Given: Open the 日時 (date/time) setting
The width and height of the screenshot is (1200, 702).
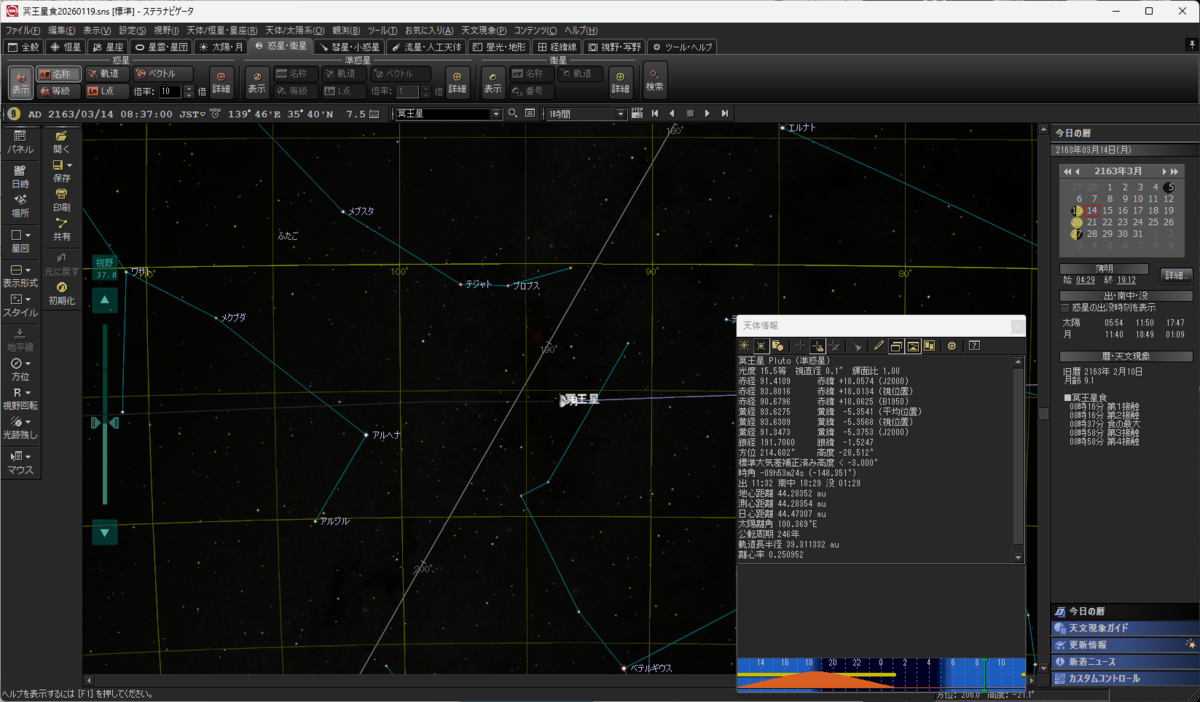Looking at the screenshot, I should (20, 177).
